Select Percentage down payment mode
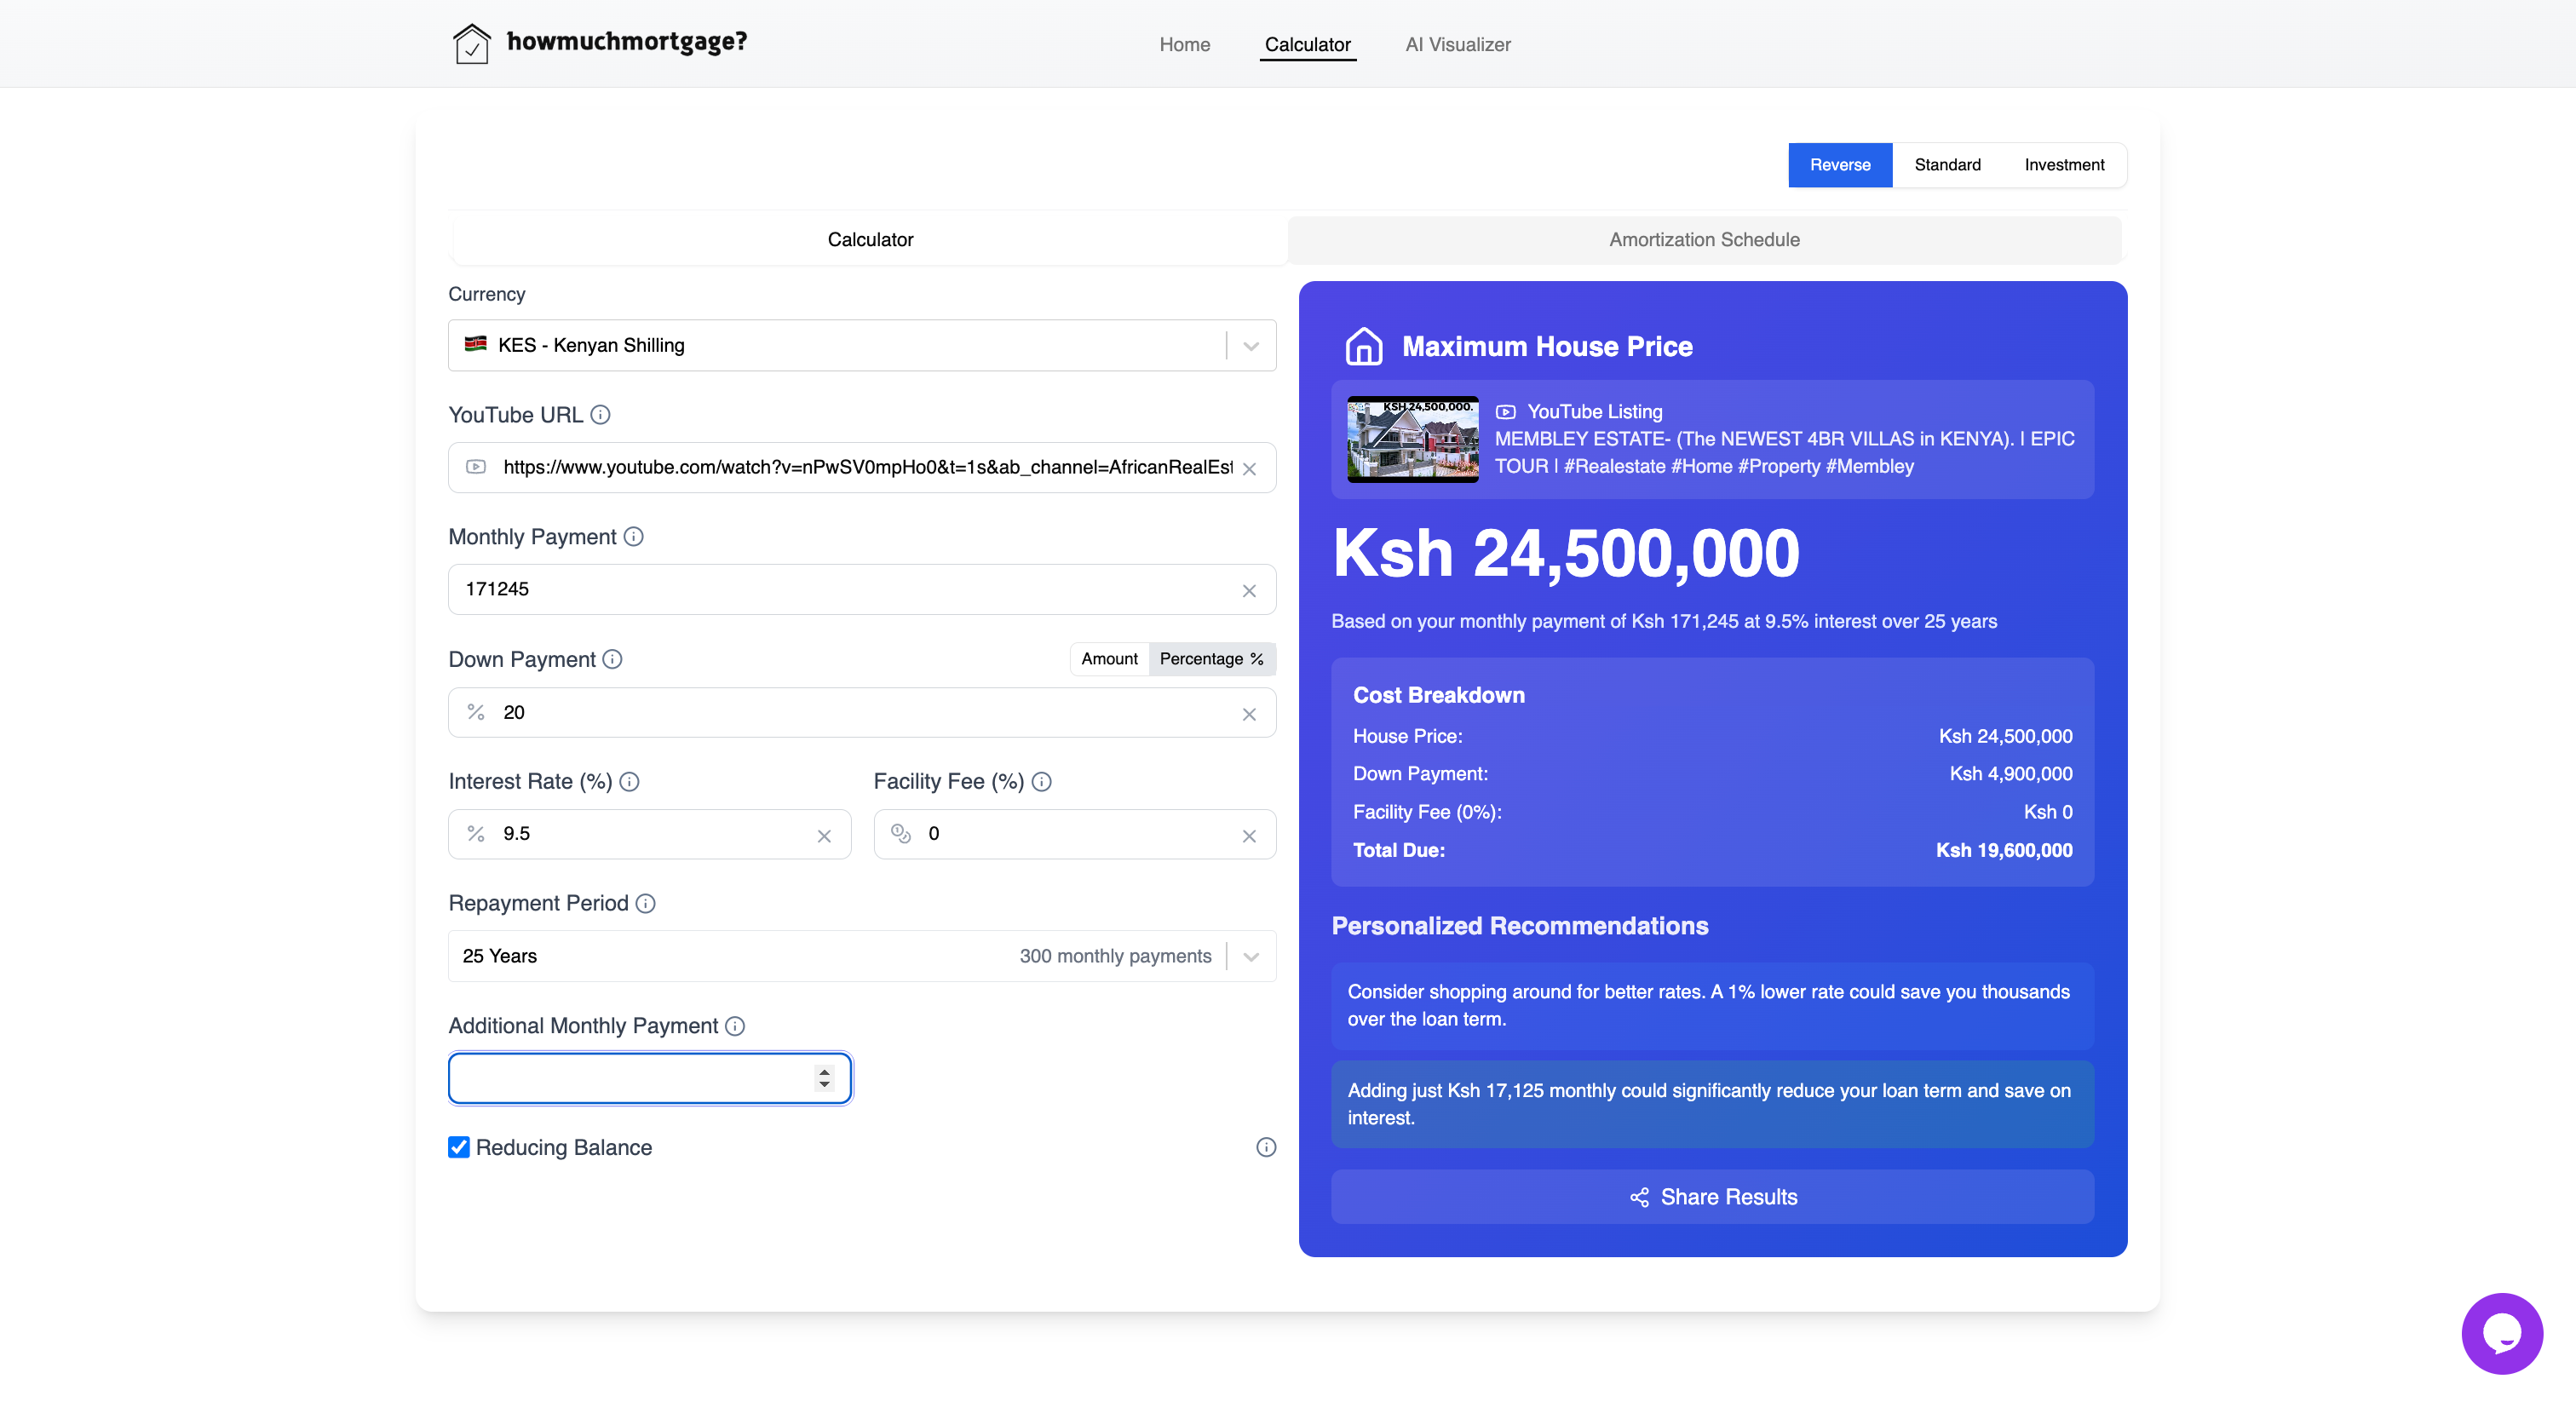 click(x=1211, y=659)
